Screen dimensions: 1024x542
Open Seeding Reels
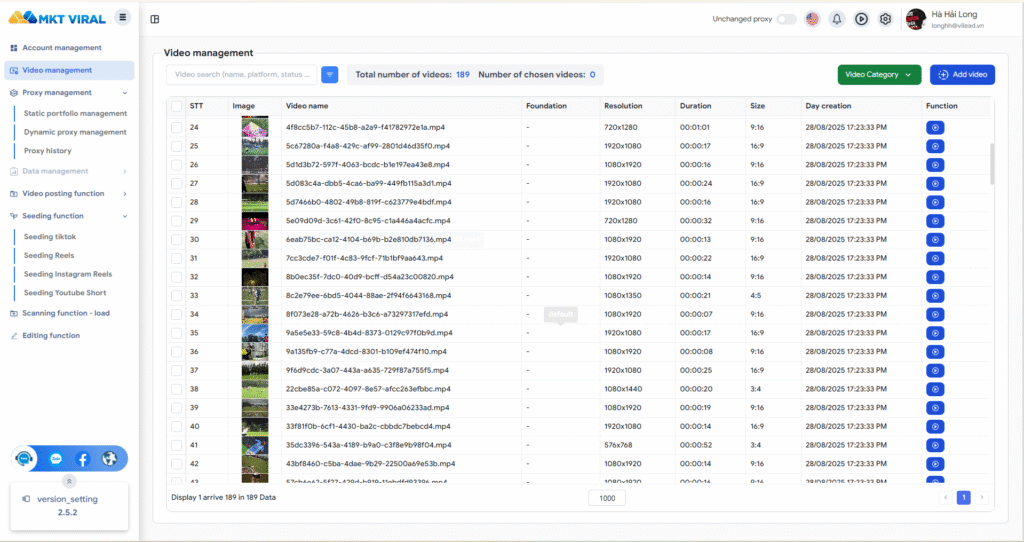pos(49,255)
